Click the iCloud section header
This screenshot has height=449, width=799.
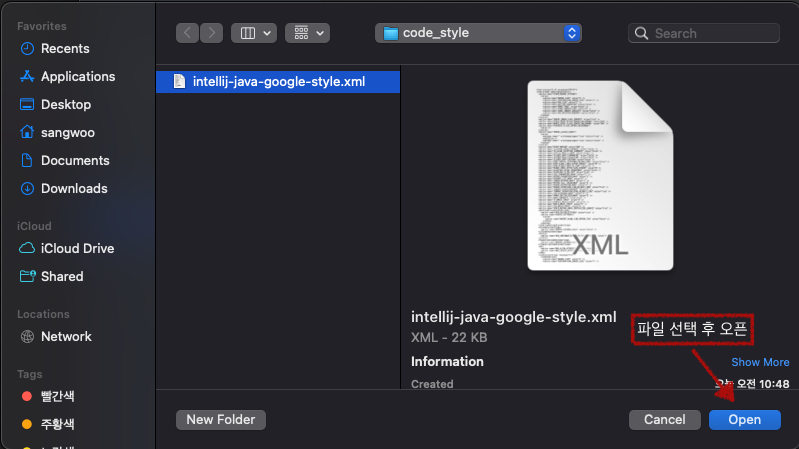(x=34, y=226)
